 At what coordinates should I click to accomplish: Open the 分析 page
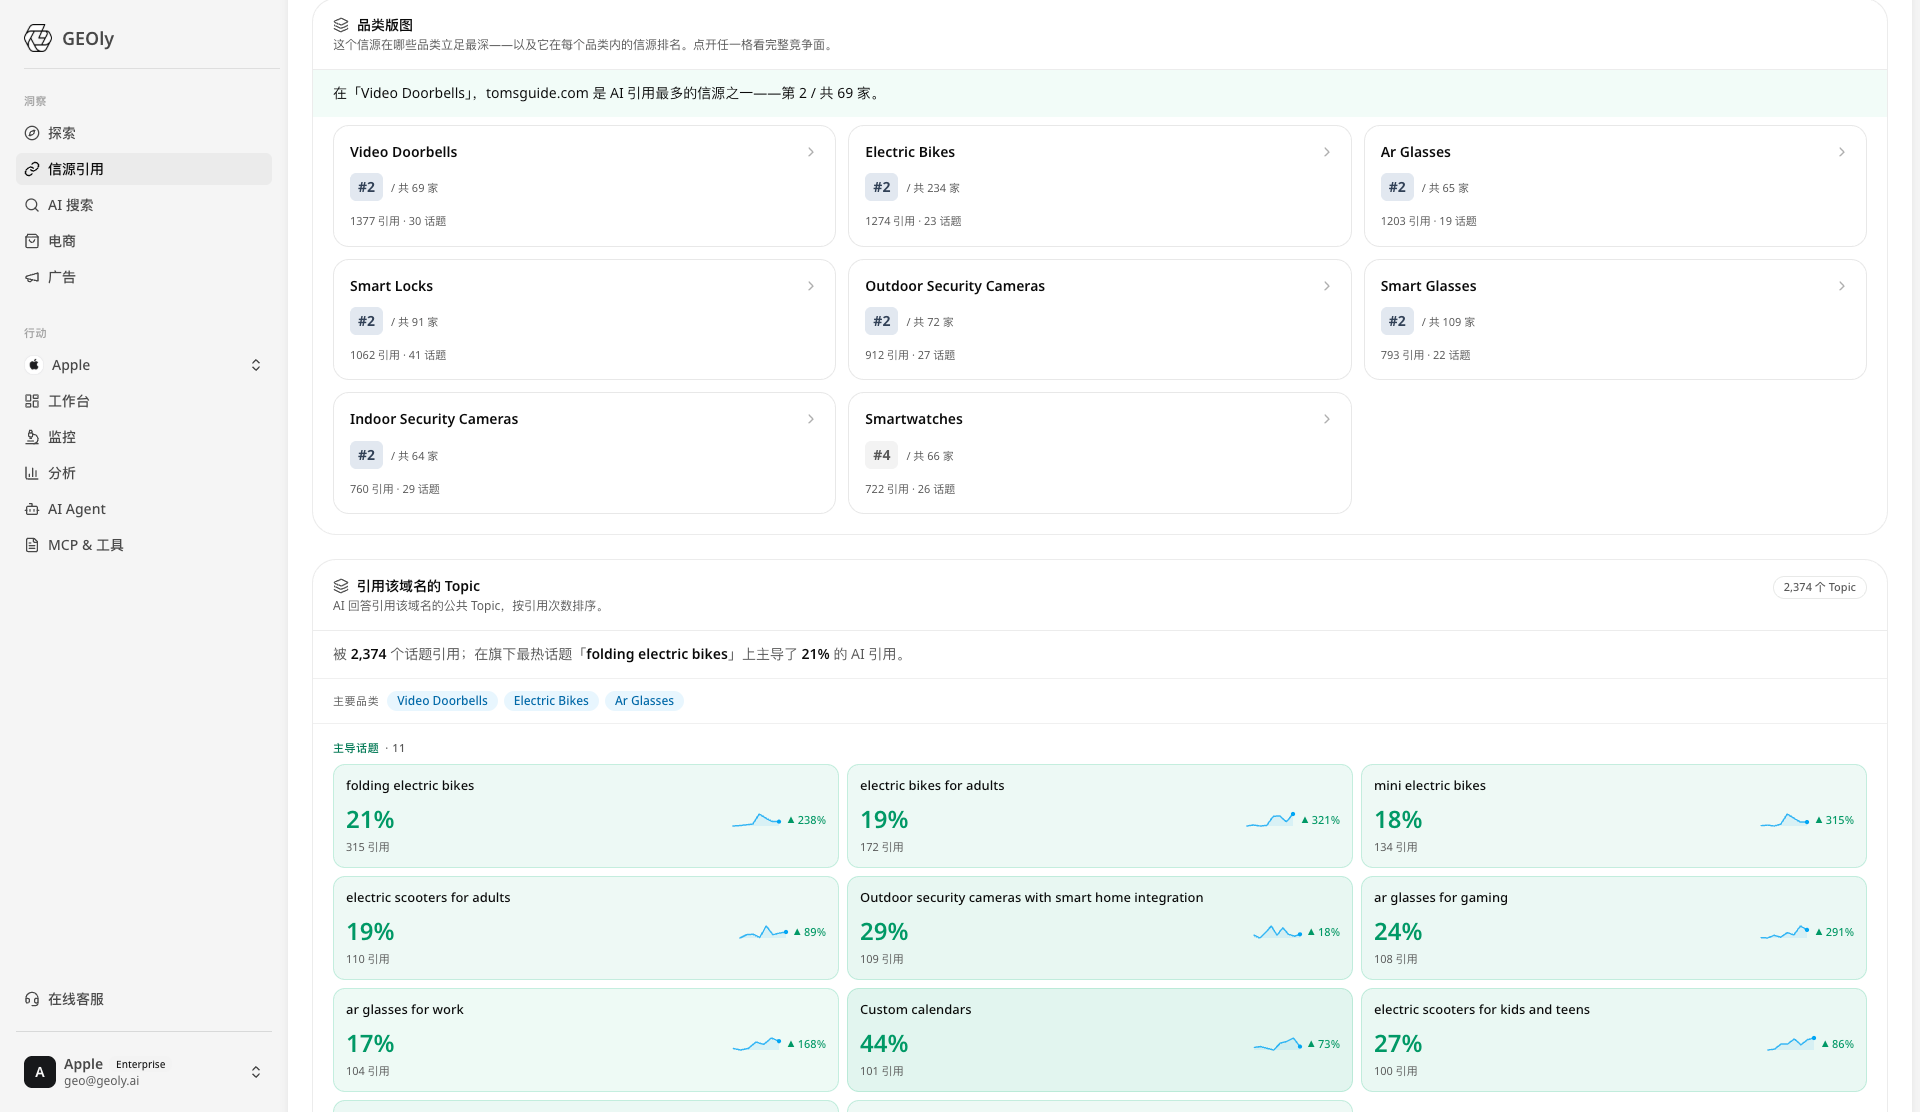pos(144,473)
